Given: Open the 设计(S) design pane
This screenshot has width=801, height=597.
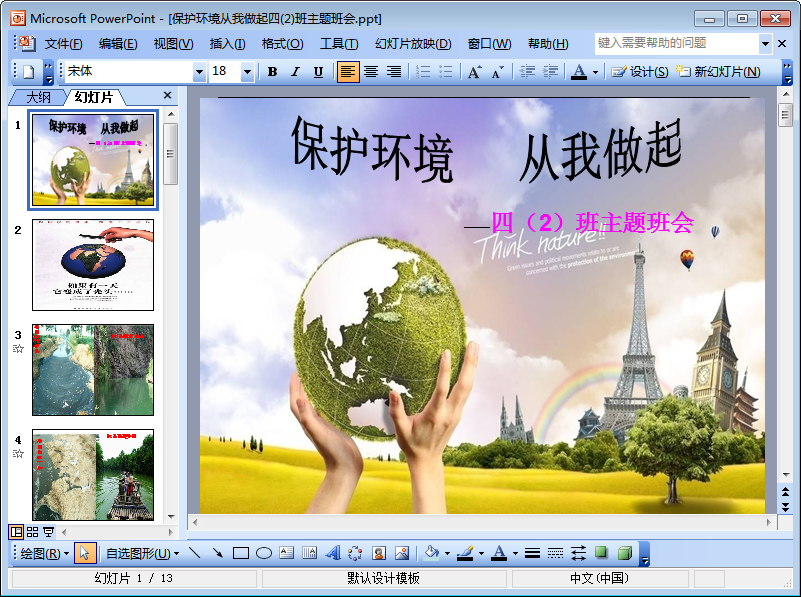Looking at the screenshot, I should (640, 72).
